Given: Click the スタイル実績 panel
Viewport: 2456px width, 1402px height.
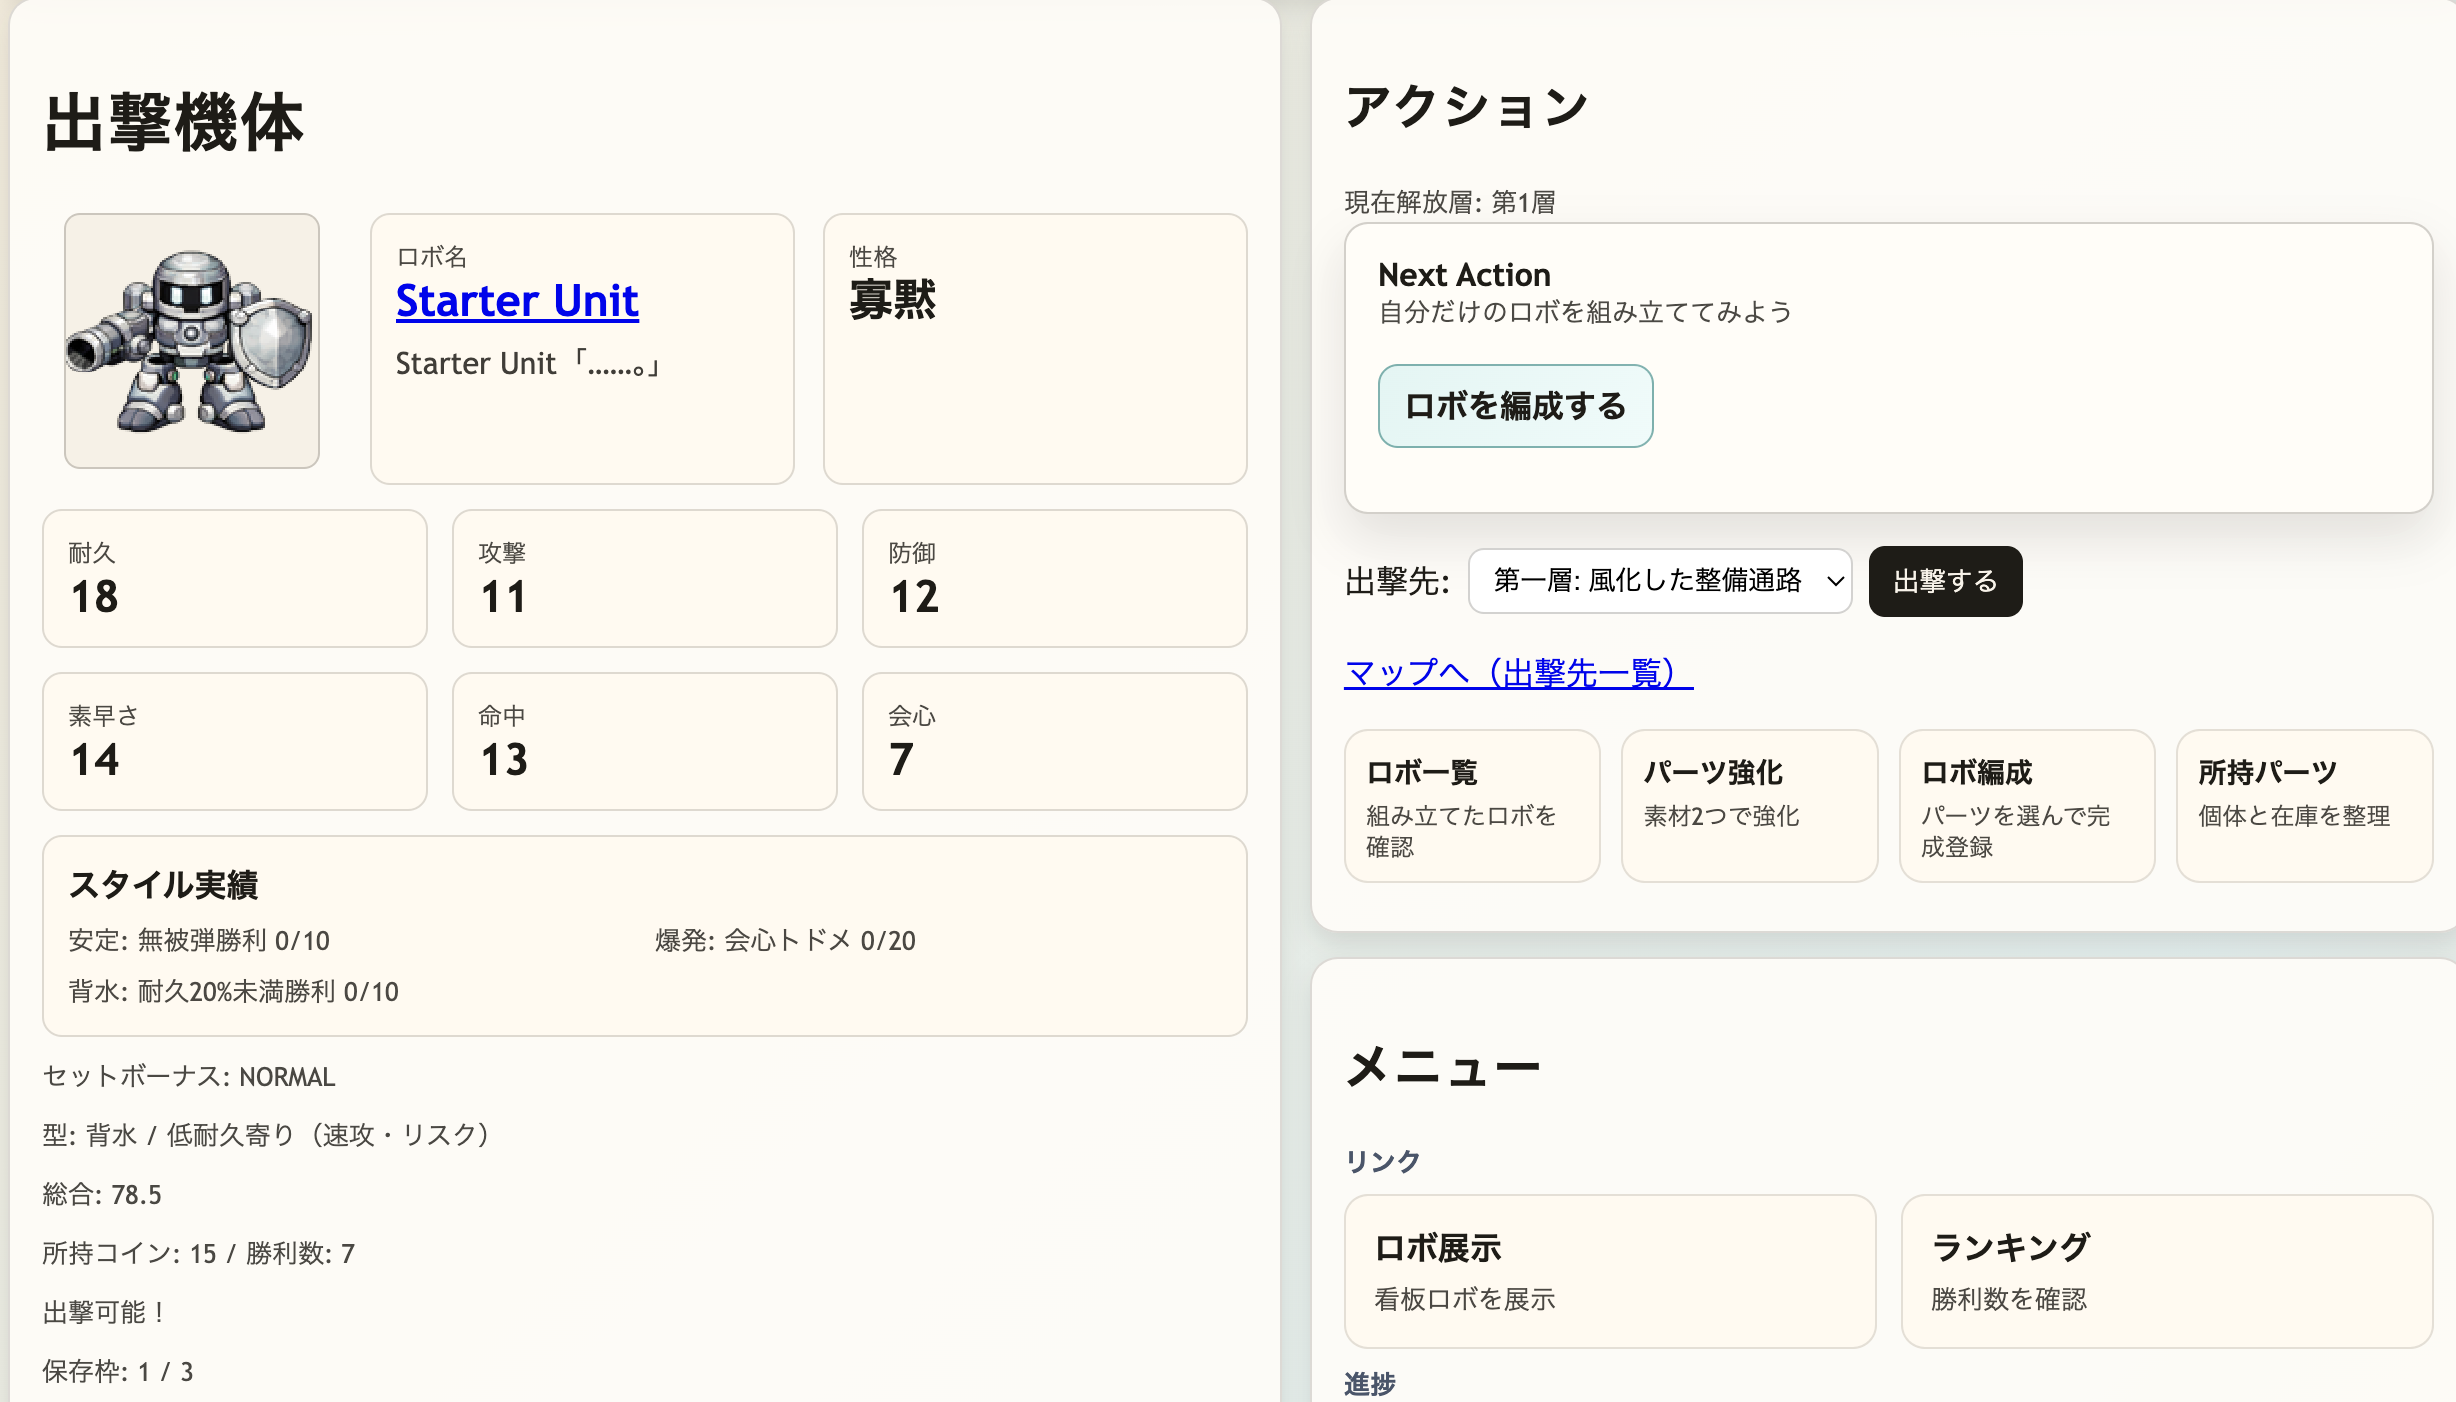Looking at the screenshot, I should 644,936.
